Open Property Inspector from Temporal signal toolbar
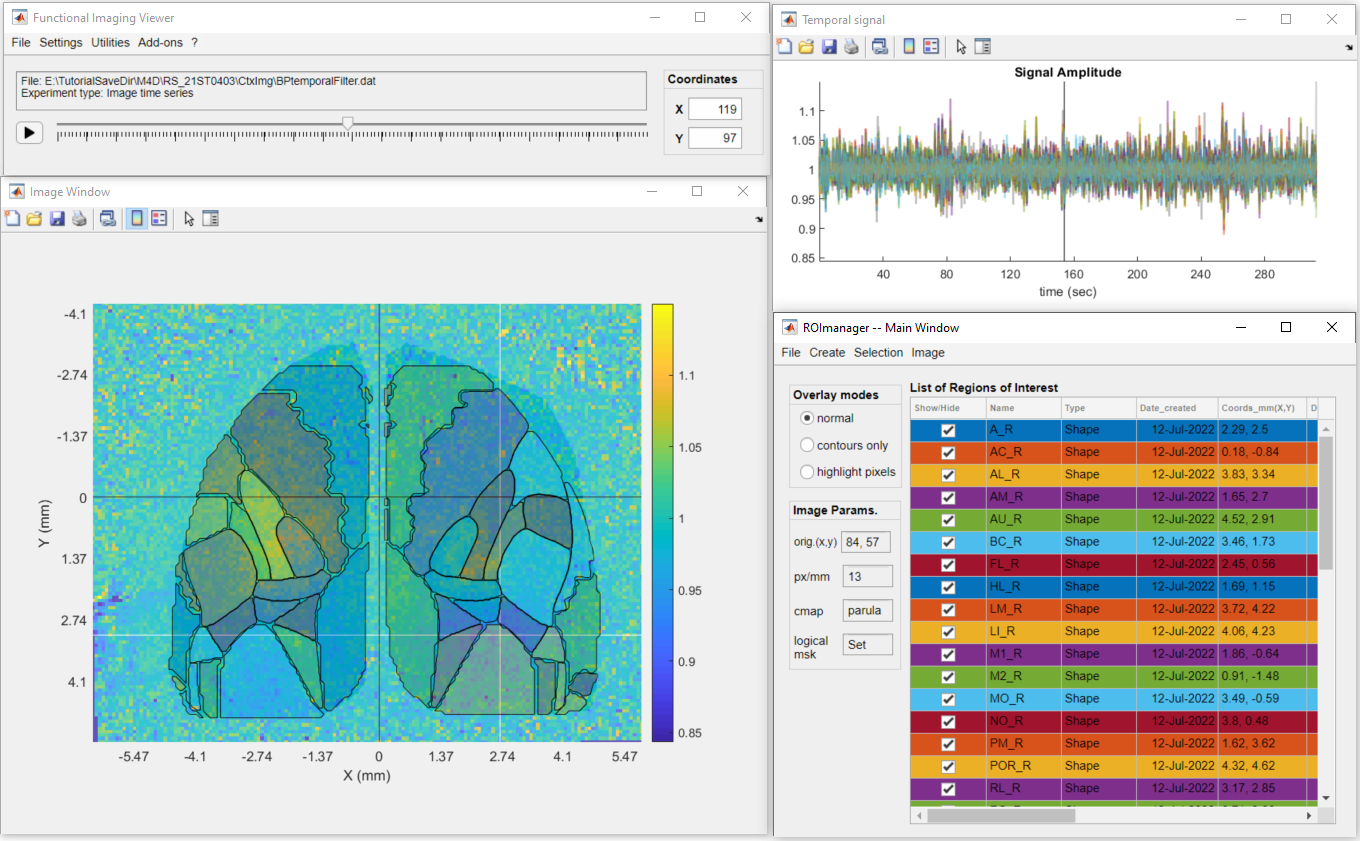 pos(982,46)
